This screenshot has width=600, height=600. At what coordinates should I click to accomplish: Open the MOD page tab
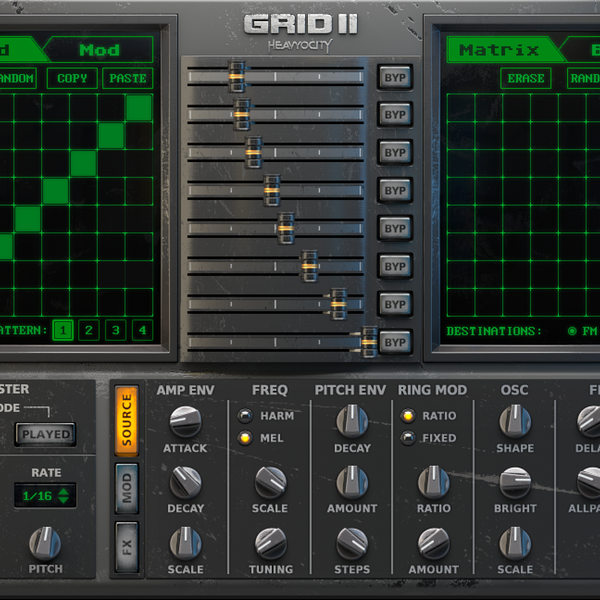click(x=127, y=488)
